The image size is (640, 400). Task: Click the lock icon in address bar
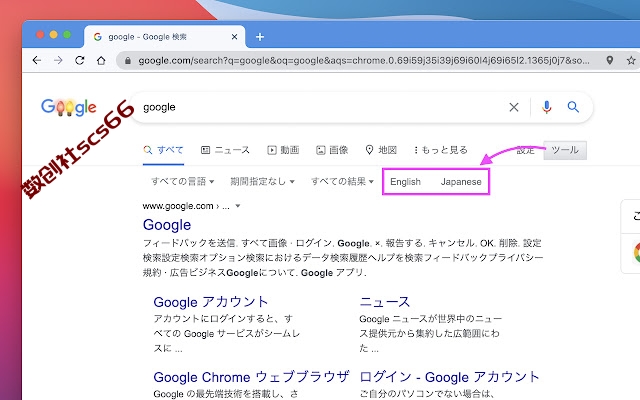tap(128, 61)
